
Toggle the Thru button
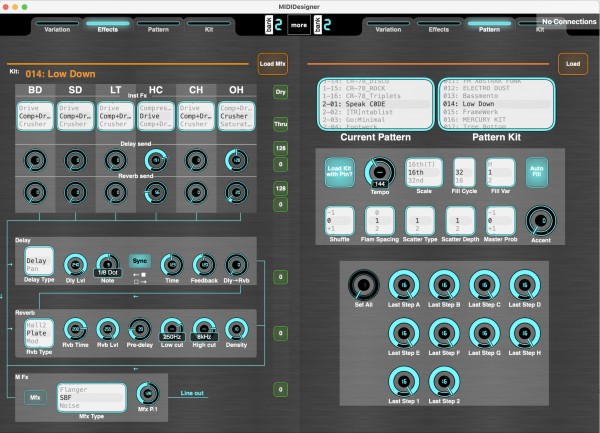[280, 124]
